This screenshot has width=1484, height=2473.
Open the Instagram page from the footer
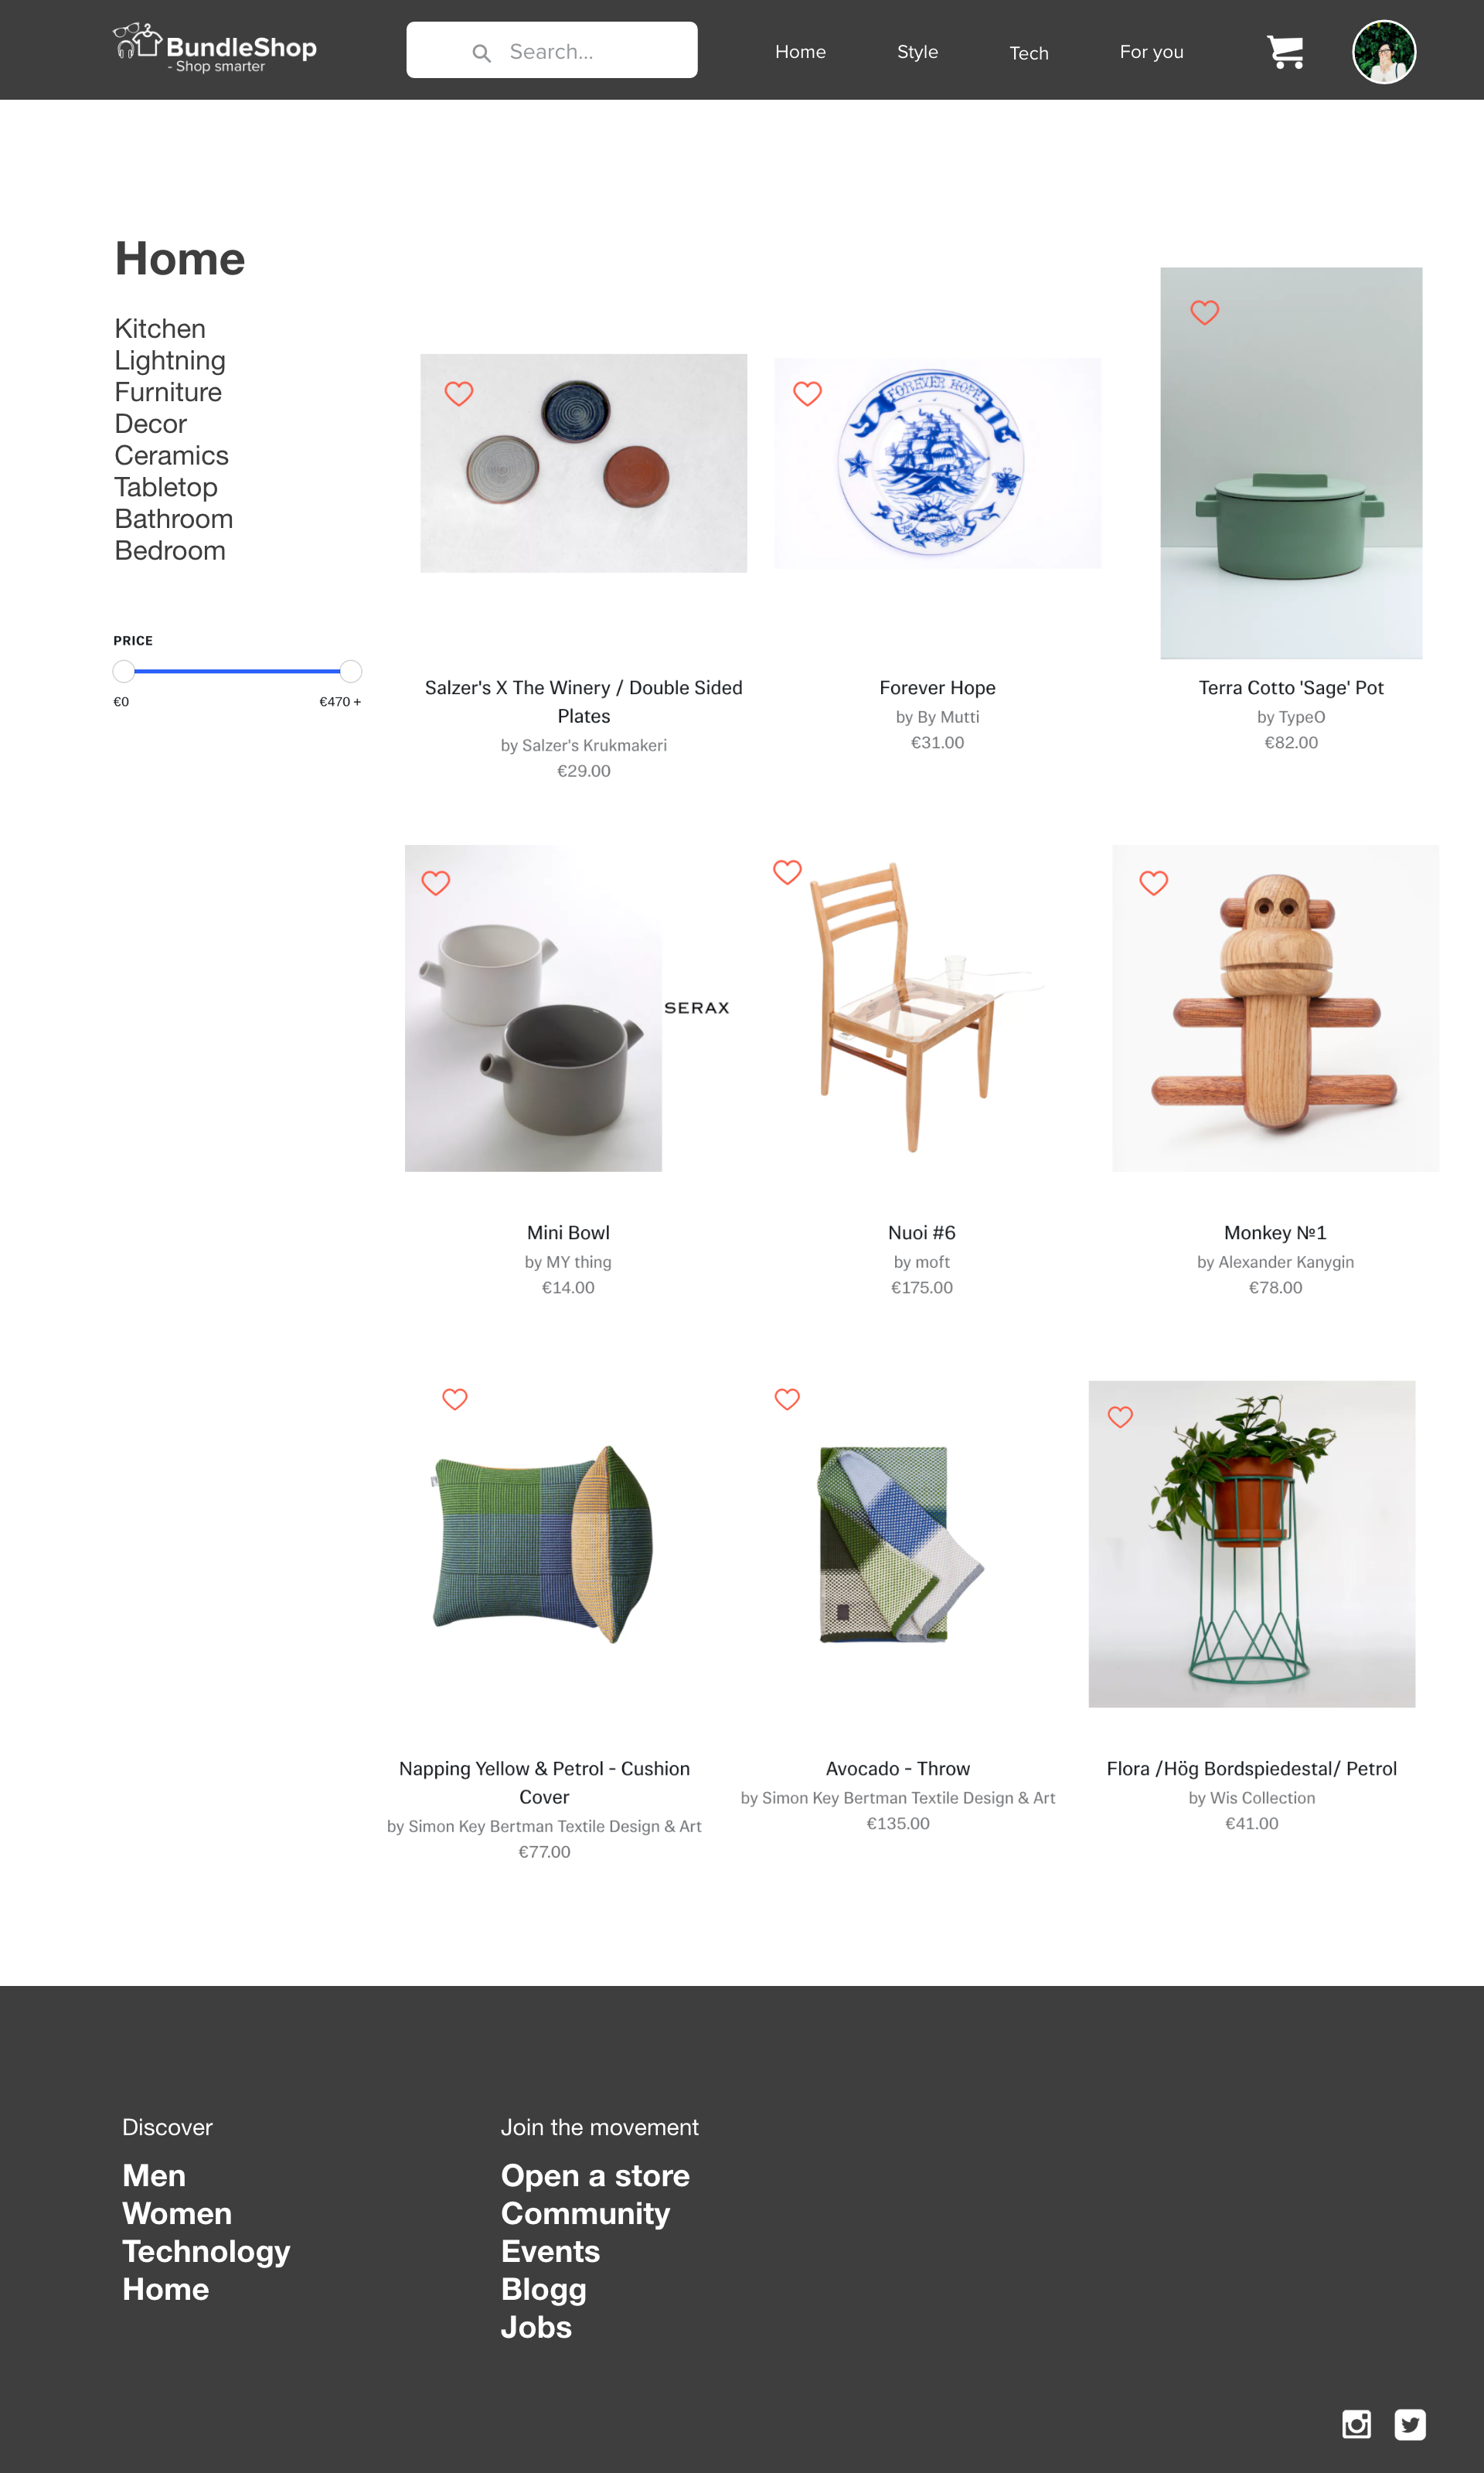(1356, 2424)
